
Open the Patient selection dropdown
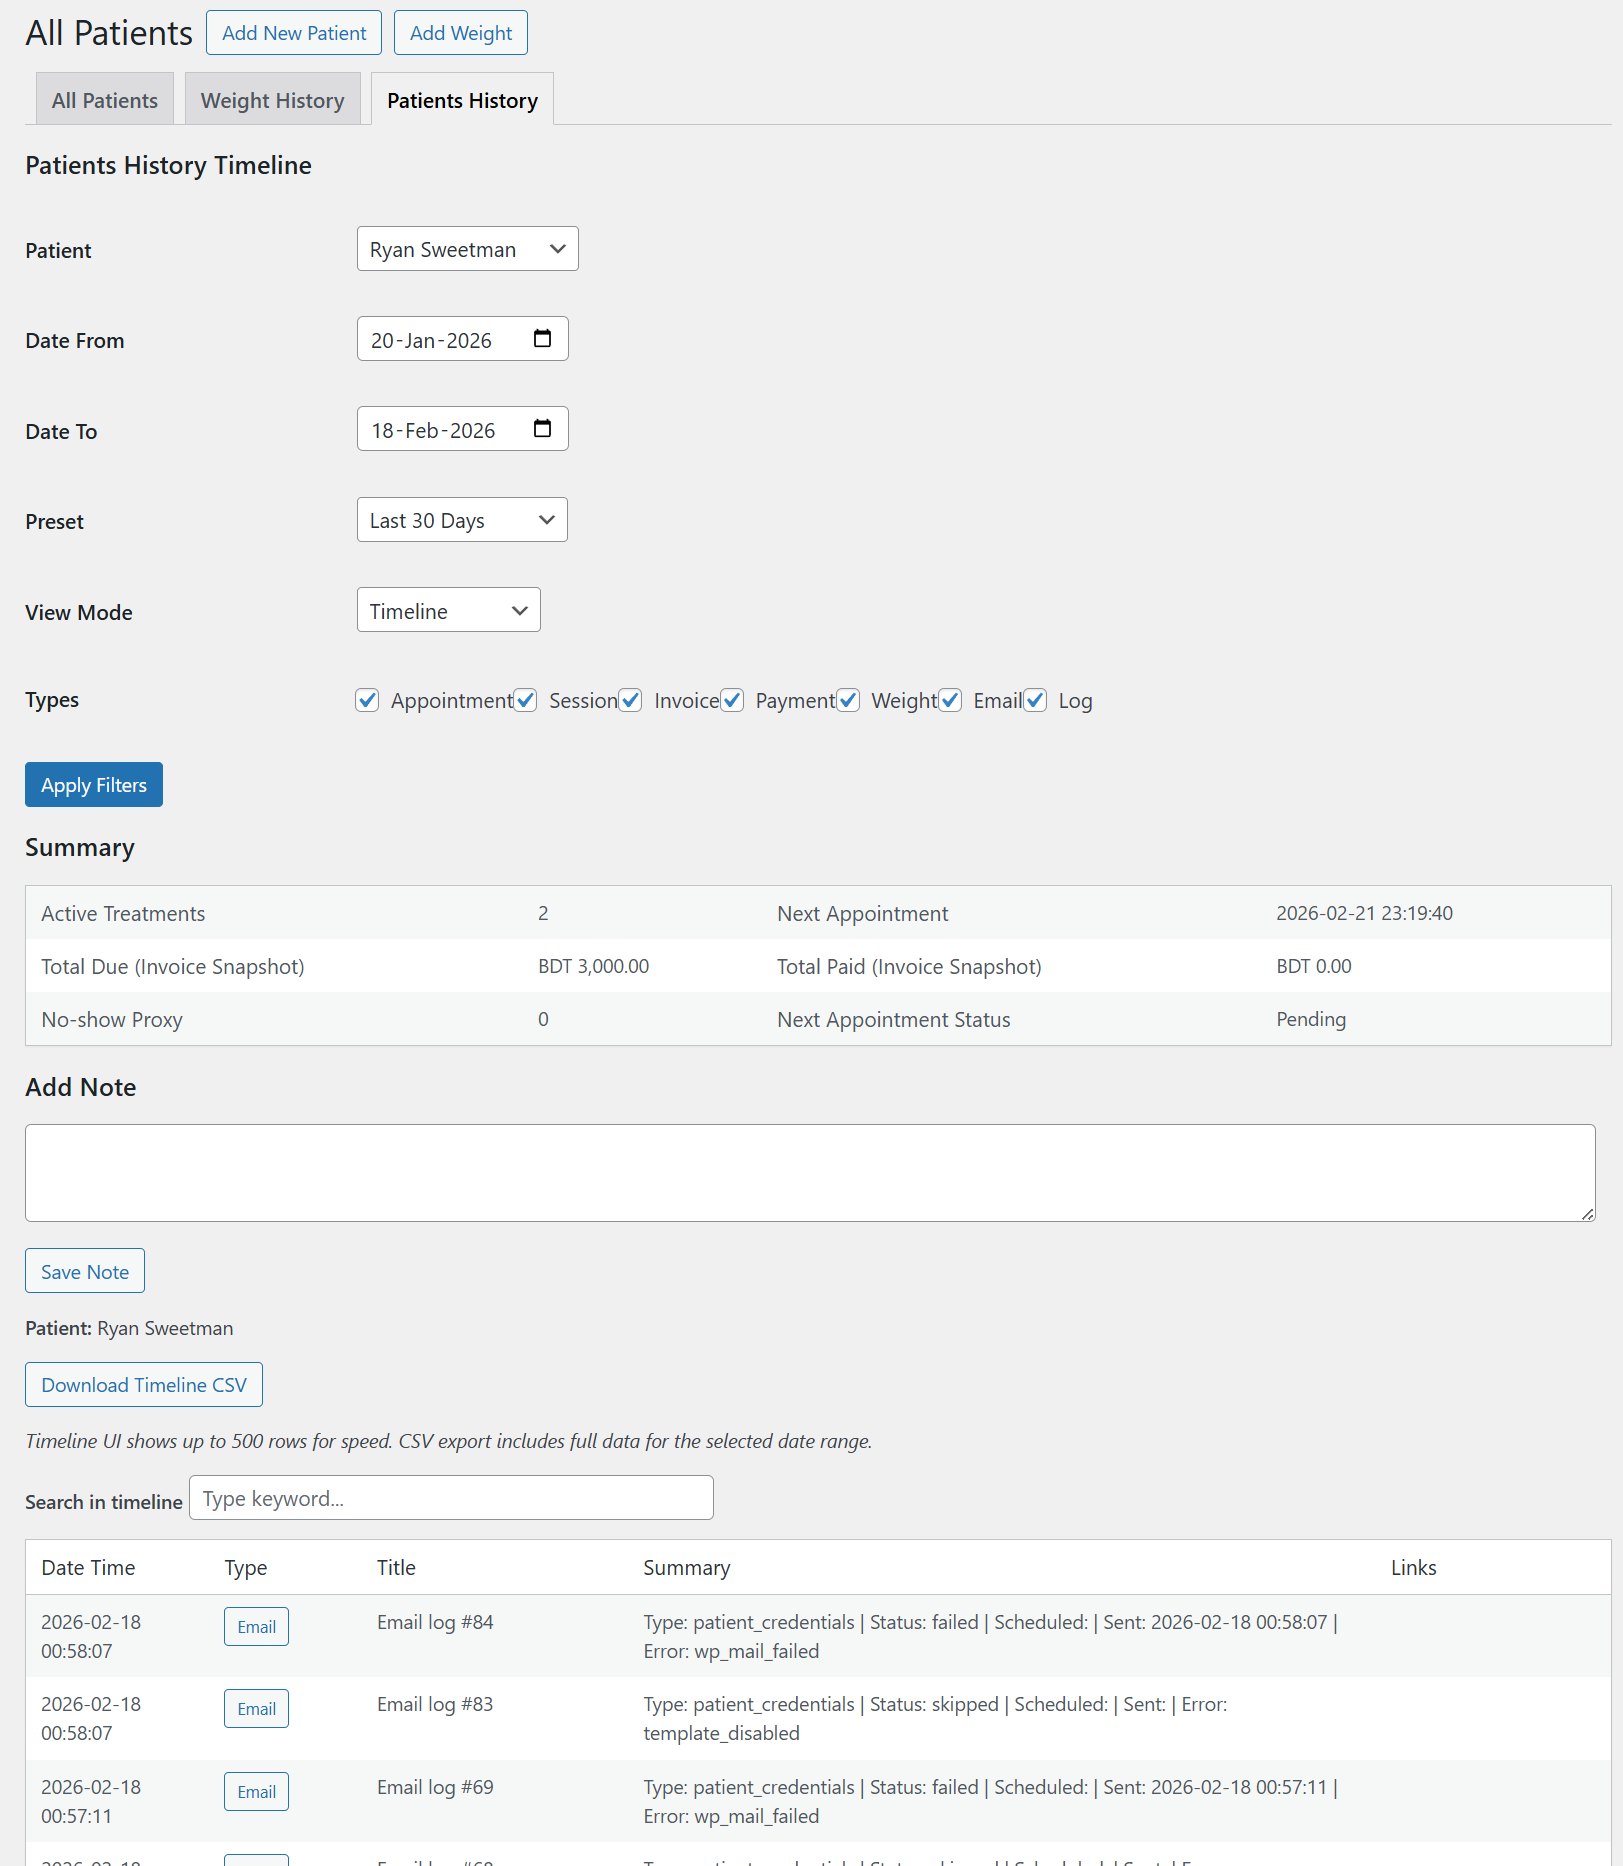pos(467,248)
